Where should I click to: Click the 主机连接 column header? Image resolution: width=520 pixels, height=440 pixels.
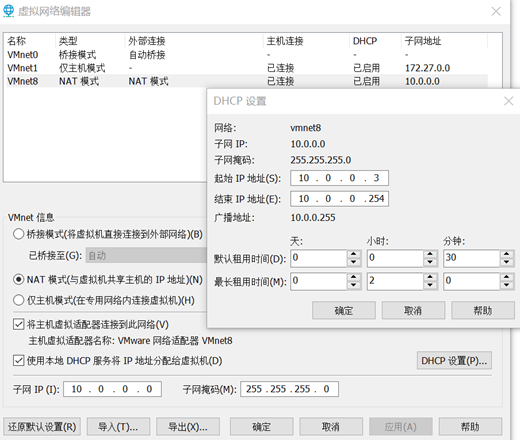coord(306,41)
